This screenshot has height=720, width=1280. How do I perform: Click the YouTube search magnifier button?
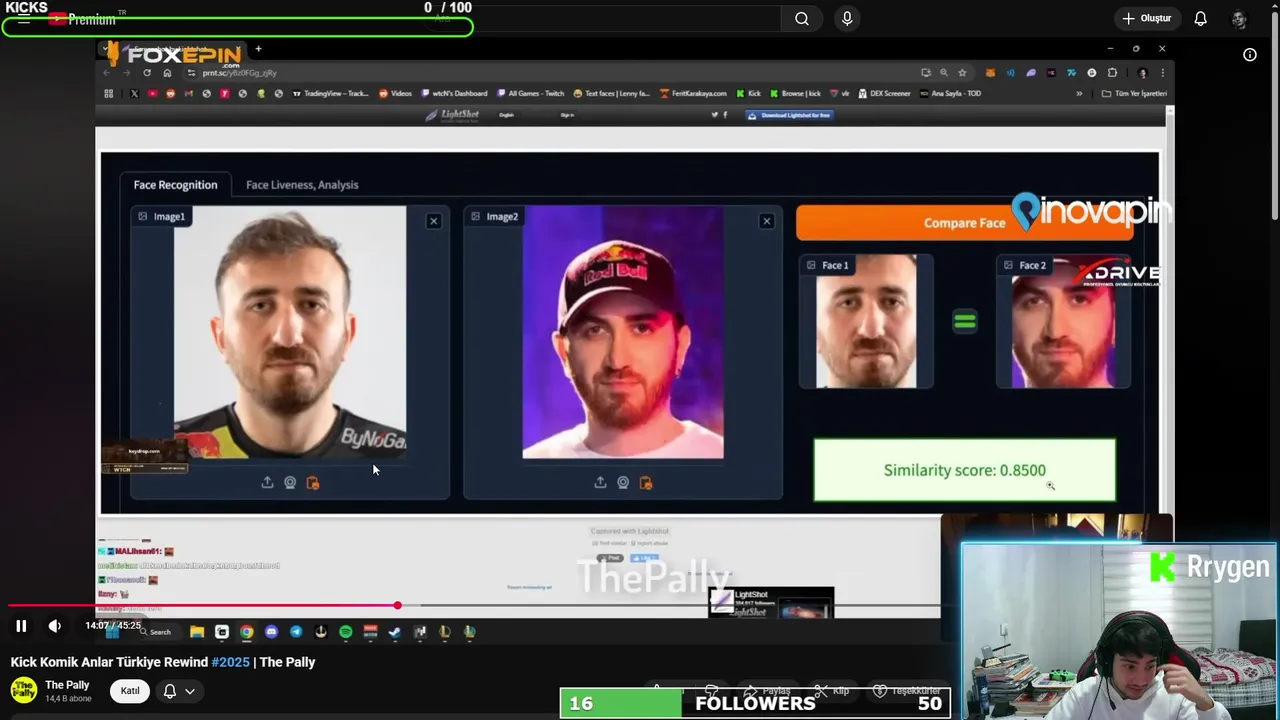tap(802, 18)
